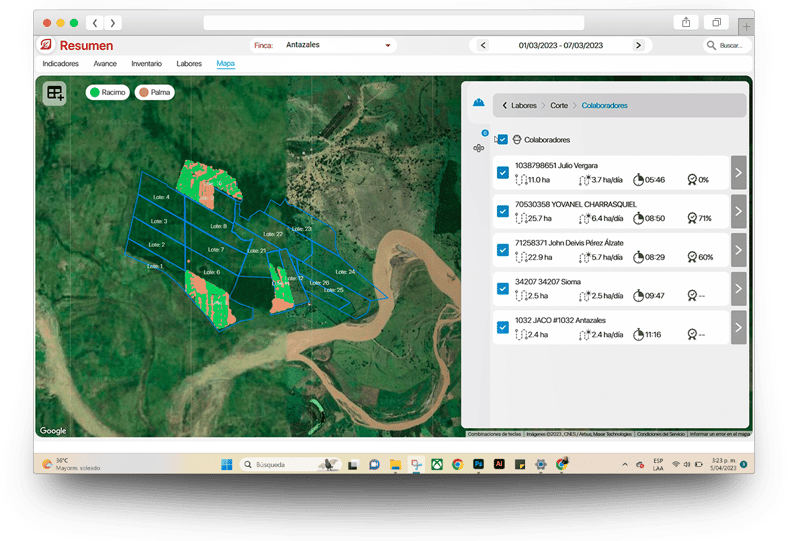
Task: Open the Inventario tab
Action: coord(147,64)
